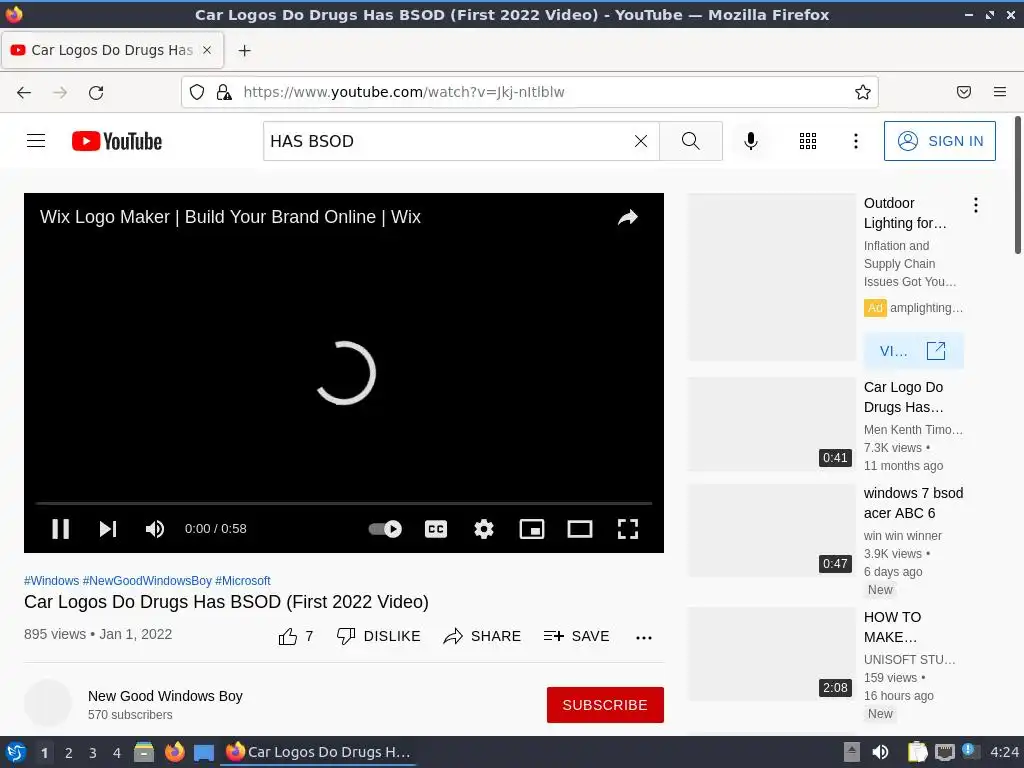
Task: Open the HOW TO MAKE suggested video
Action: point(892,627)
